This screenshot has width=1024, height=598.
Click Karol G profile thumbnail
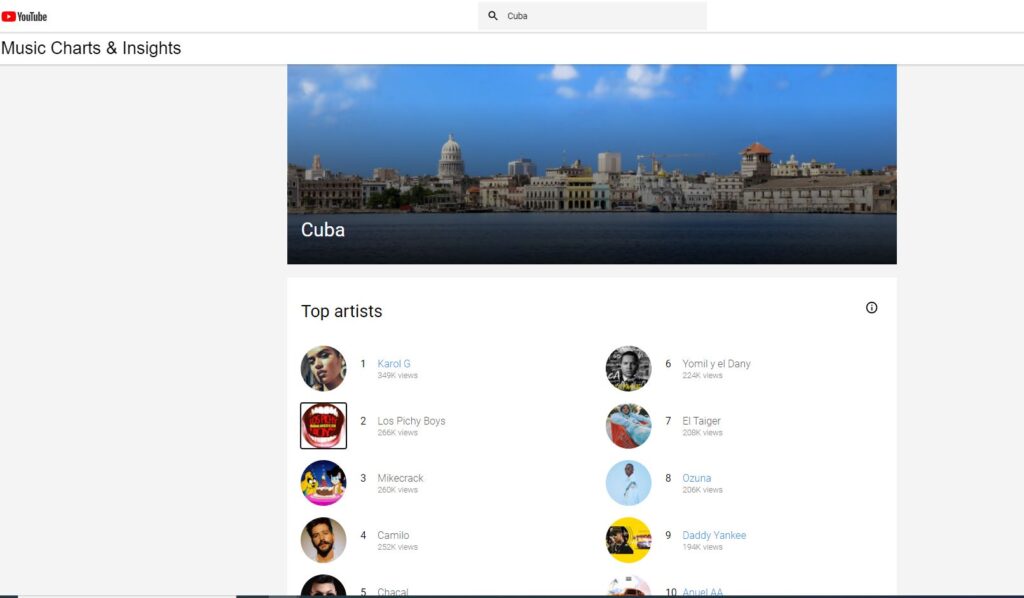pos(323,368)
